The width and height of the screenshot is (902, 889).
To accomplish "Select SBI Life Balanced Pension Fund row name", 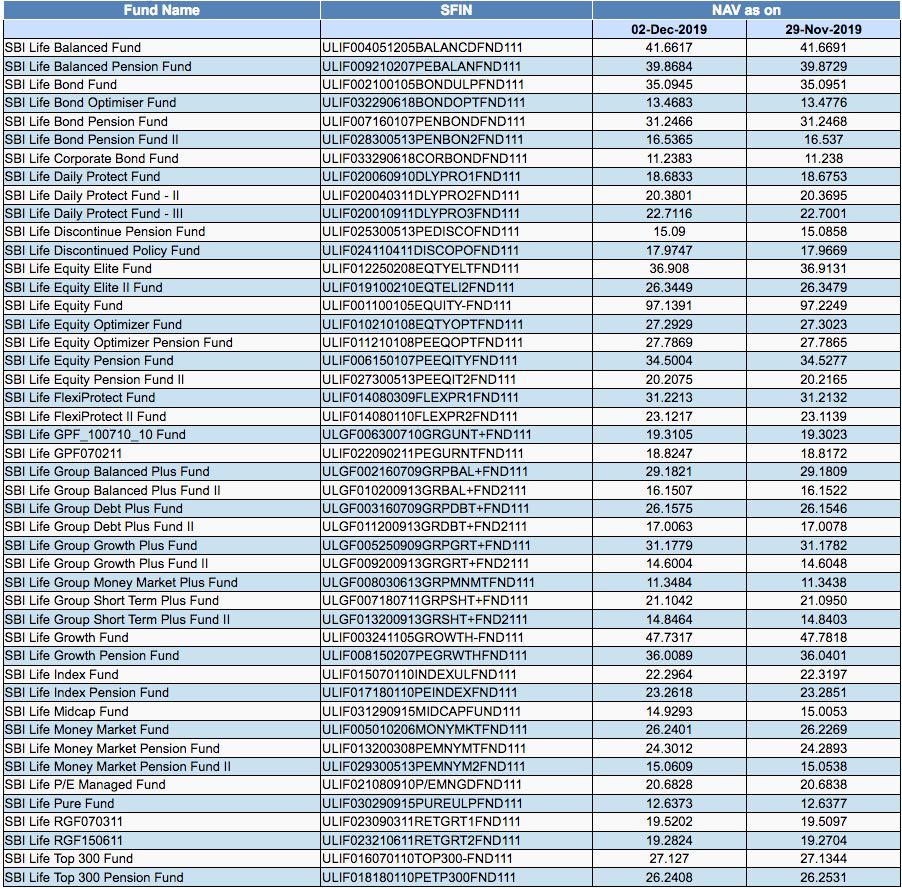I will click(x=98, y=66).
